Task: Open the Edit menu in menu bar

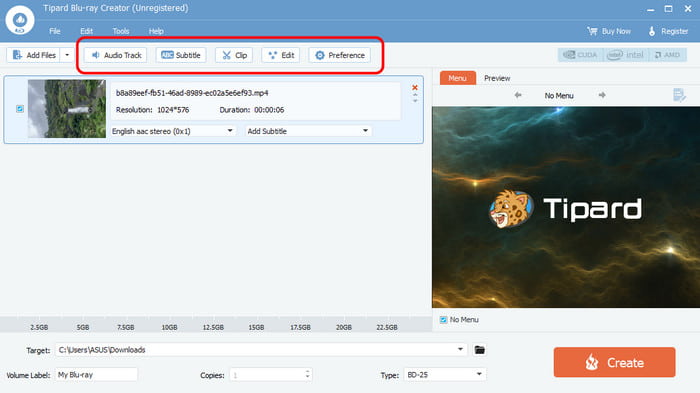Action: 86,31
